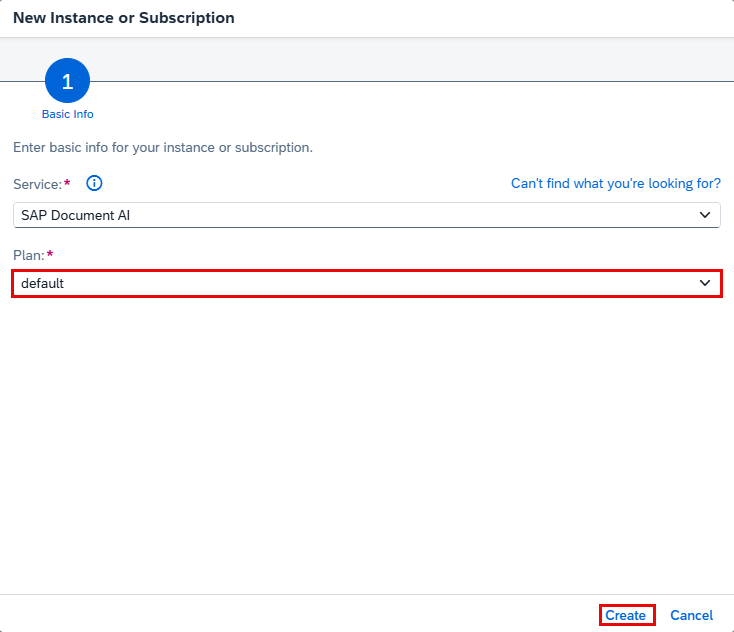Open the "Can't find what you're looking for?" link
734x632 pixels.
[x=616, y=183]
